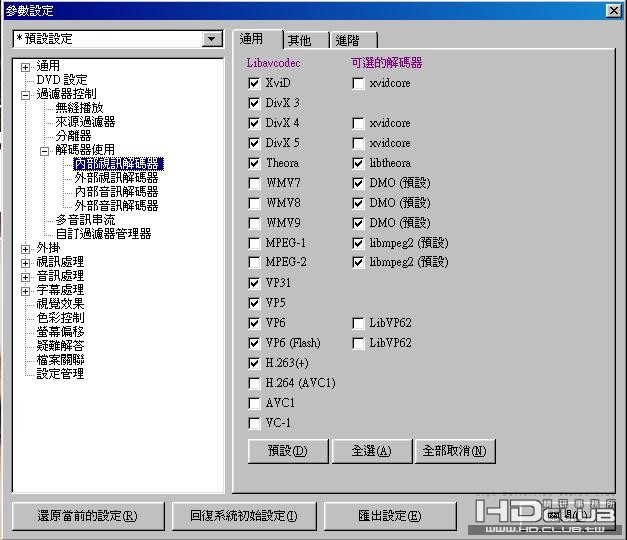Select 外部視訊解碼器 tree item
The width and height of the screenshot is (627, 540).
pos(116,178)
